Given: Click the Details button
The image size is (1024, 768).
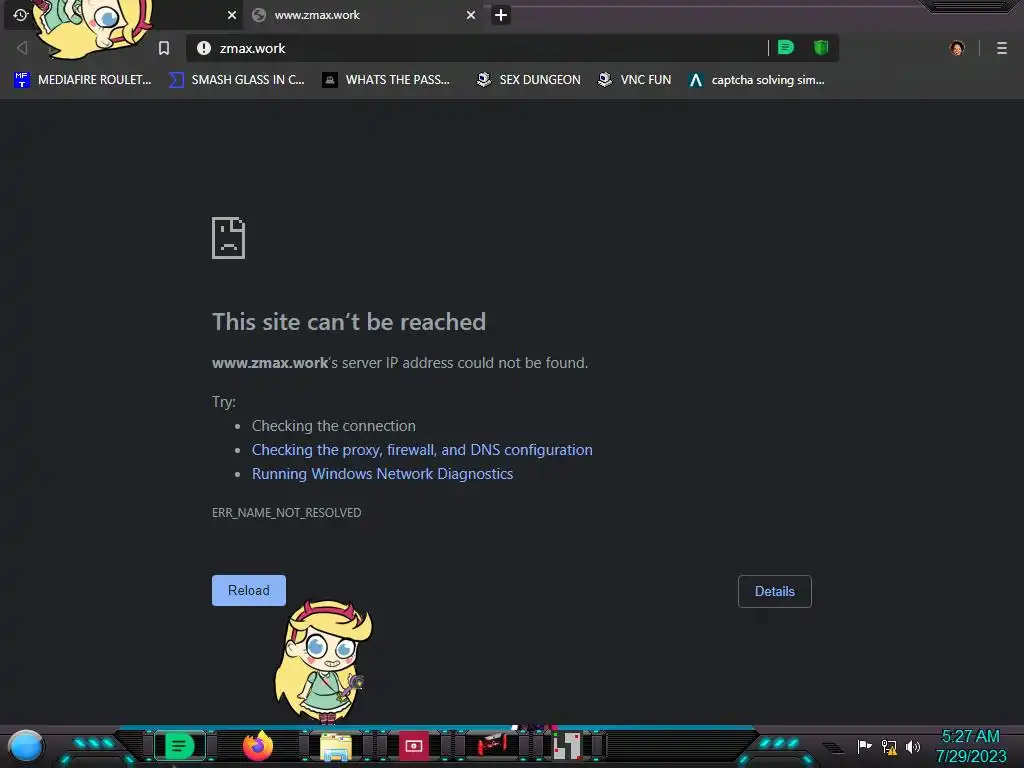Looking at the screenshot, I should point(775,591).
